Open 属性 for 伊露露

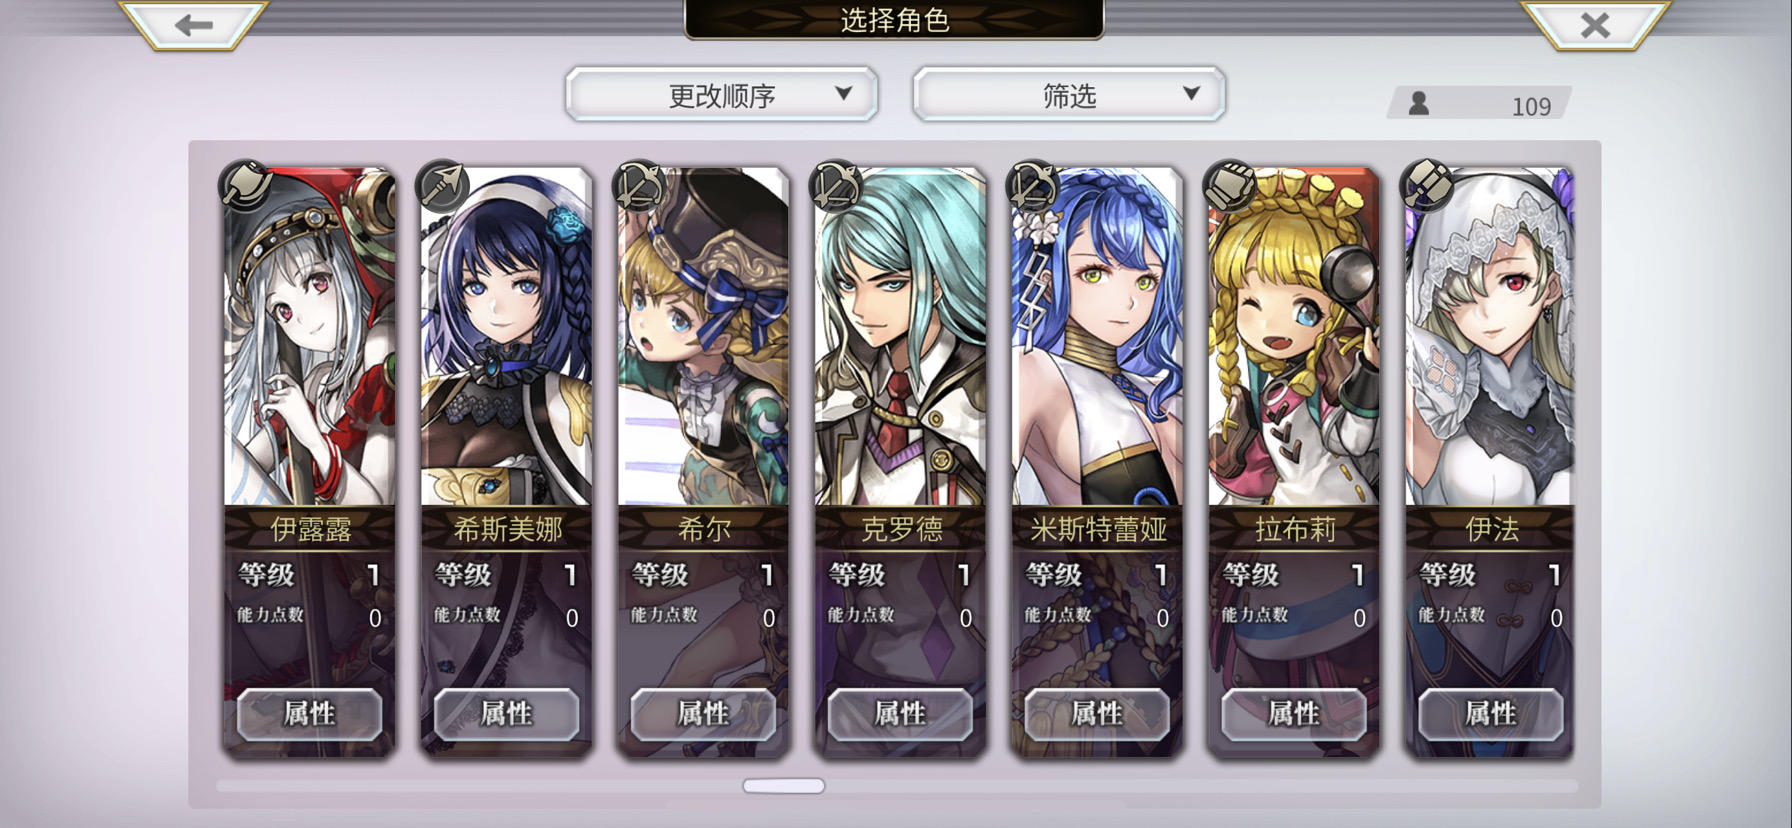[309, 714]
